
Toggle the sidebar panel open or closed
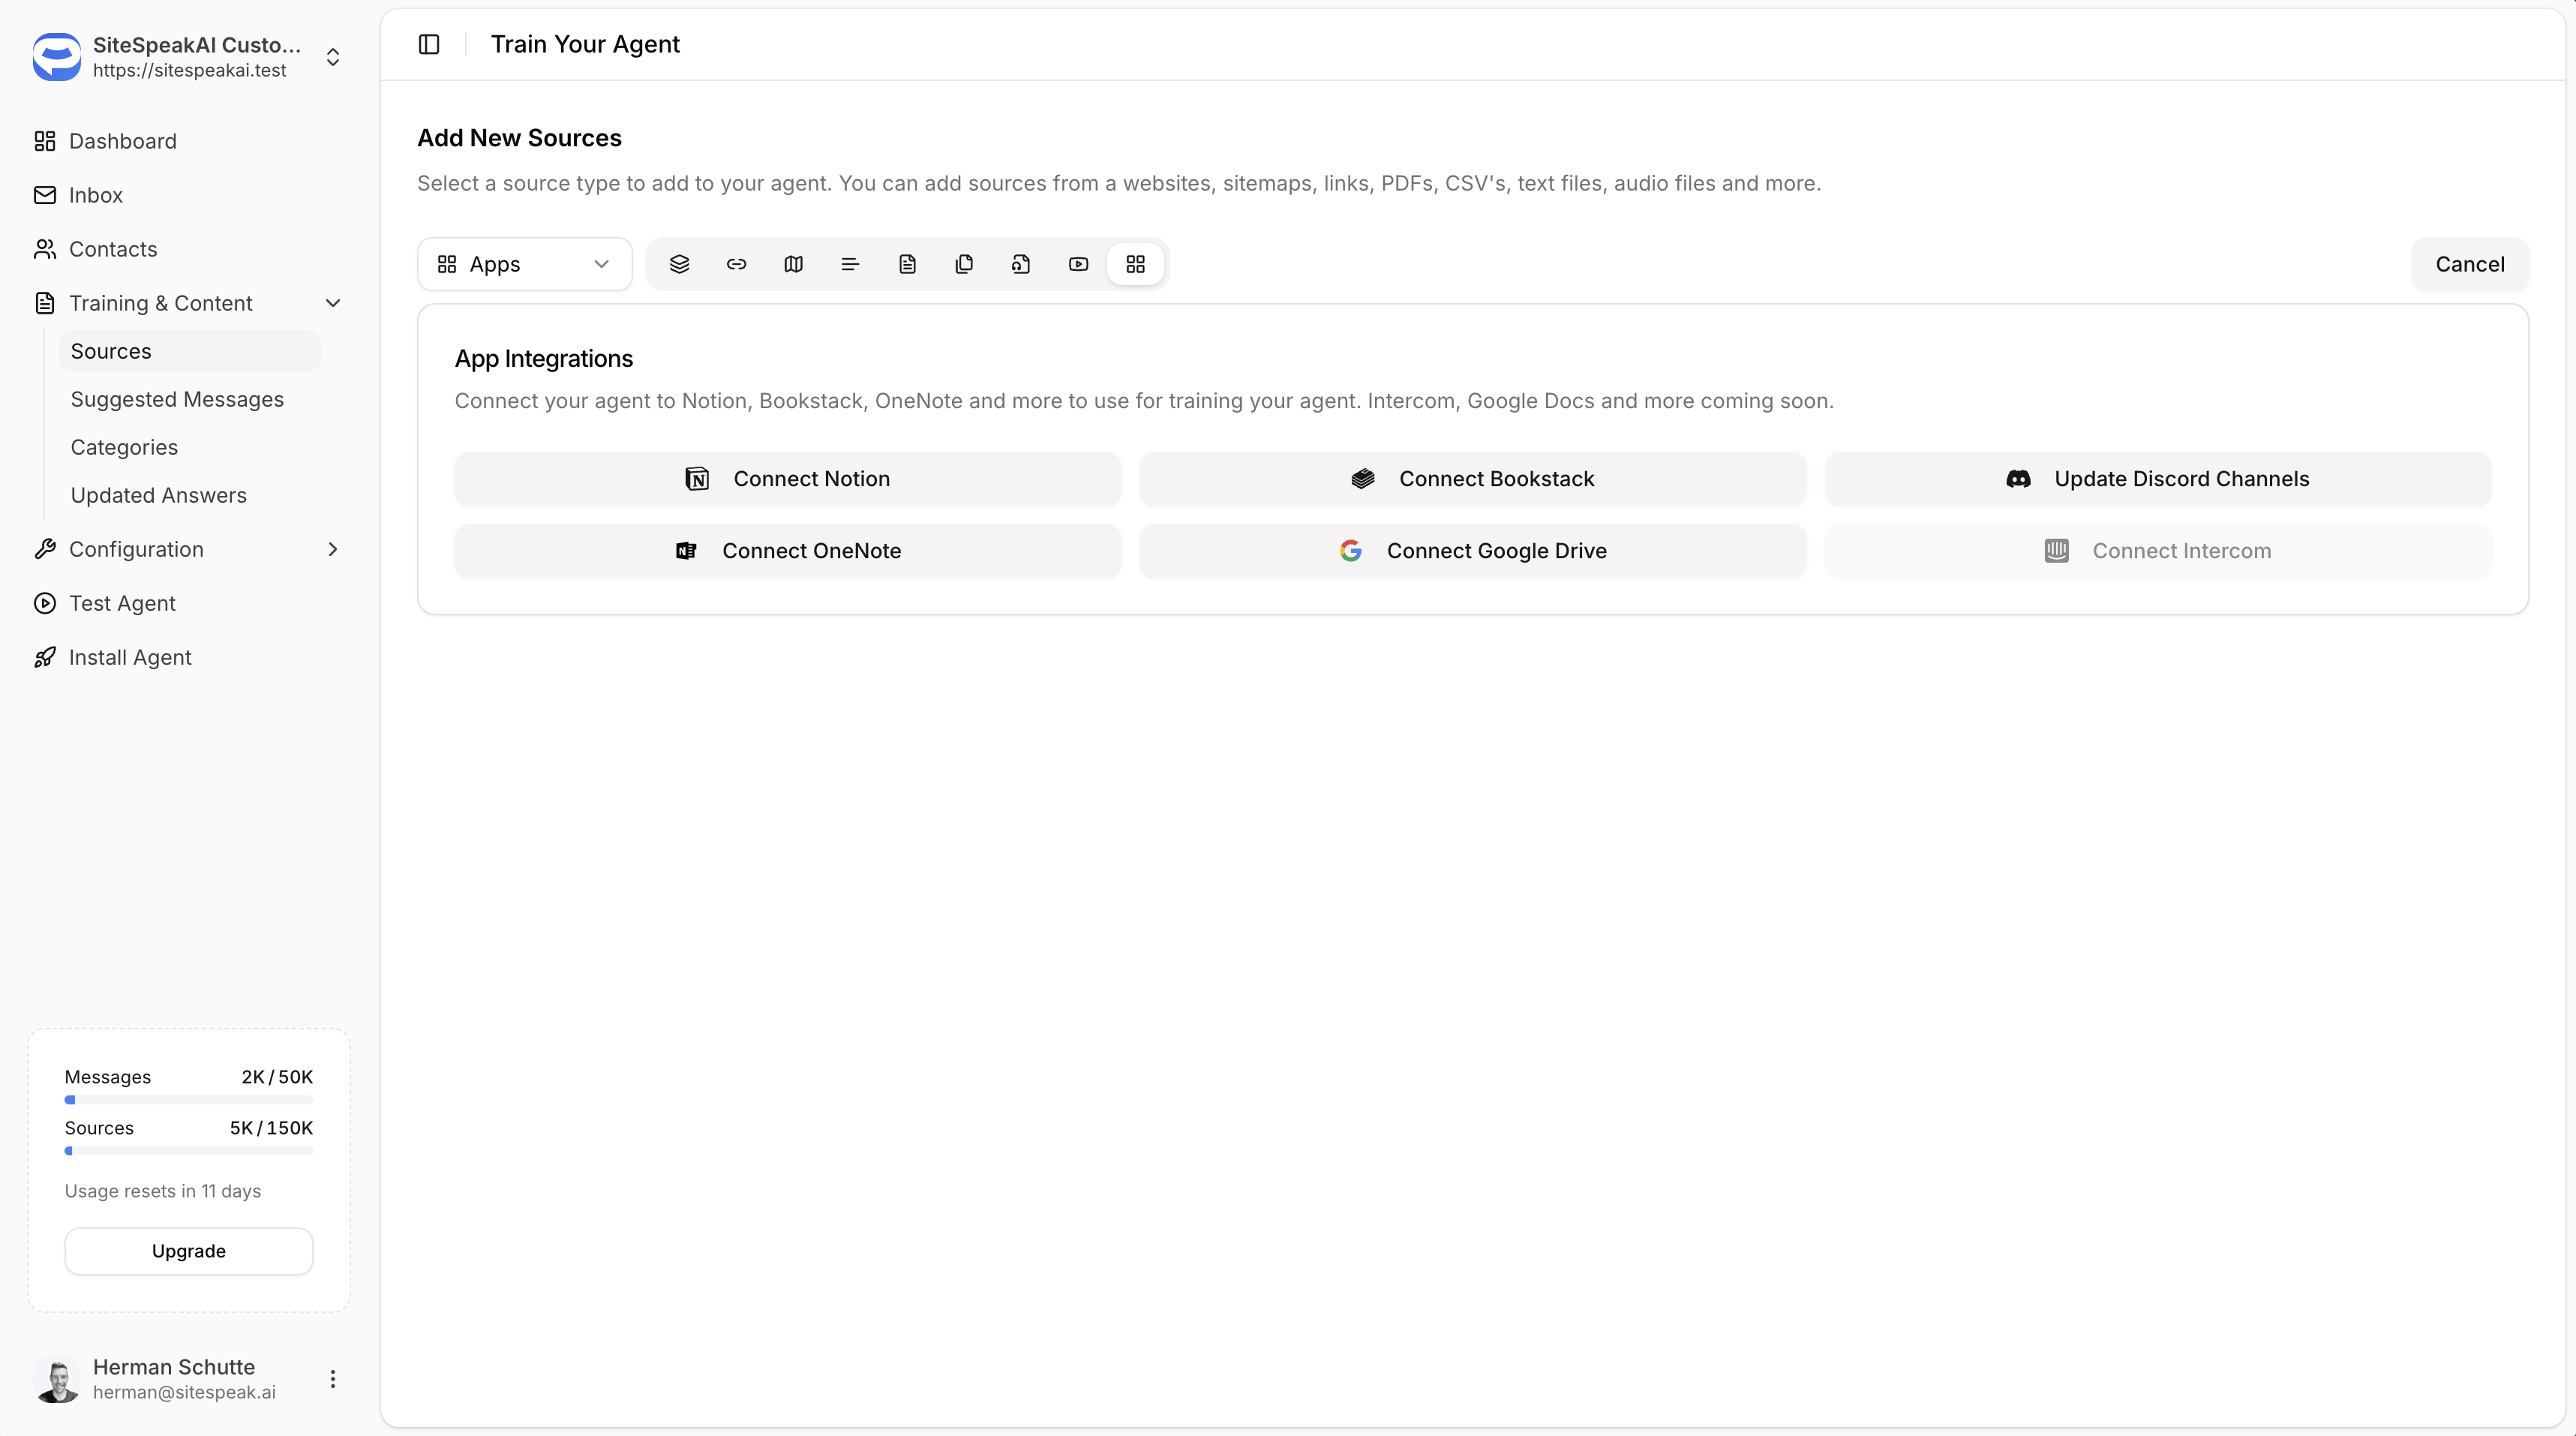pyautogui.click(x=429, y=44)
